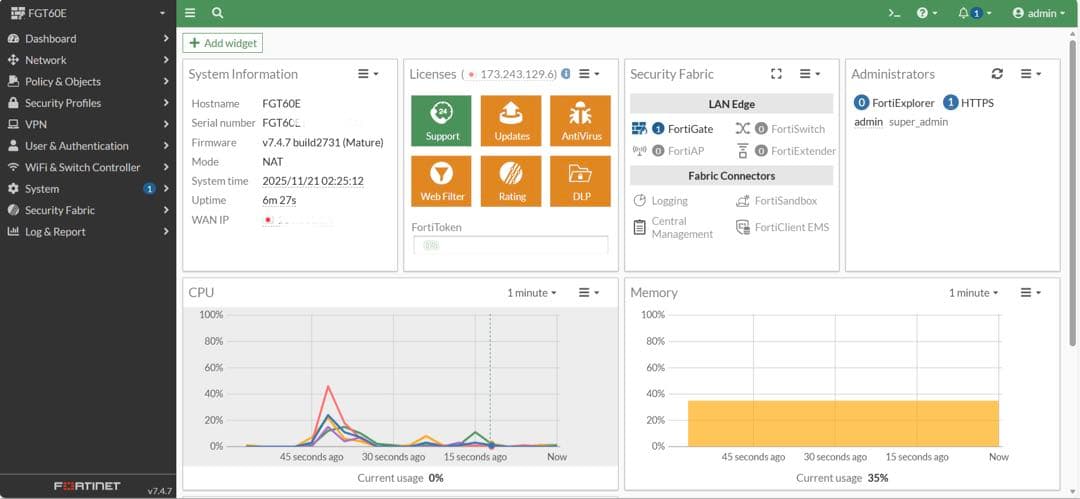This screenshot has width=1080, height=499.
Task: Click the Add widget button
Action: (x=222, y=43)
